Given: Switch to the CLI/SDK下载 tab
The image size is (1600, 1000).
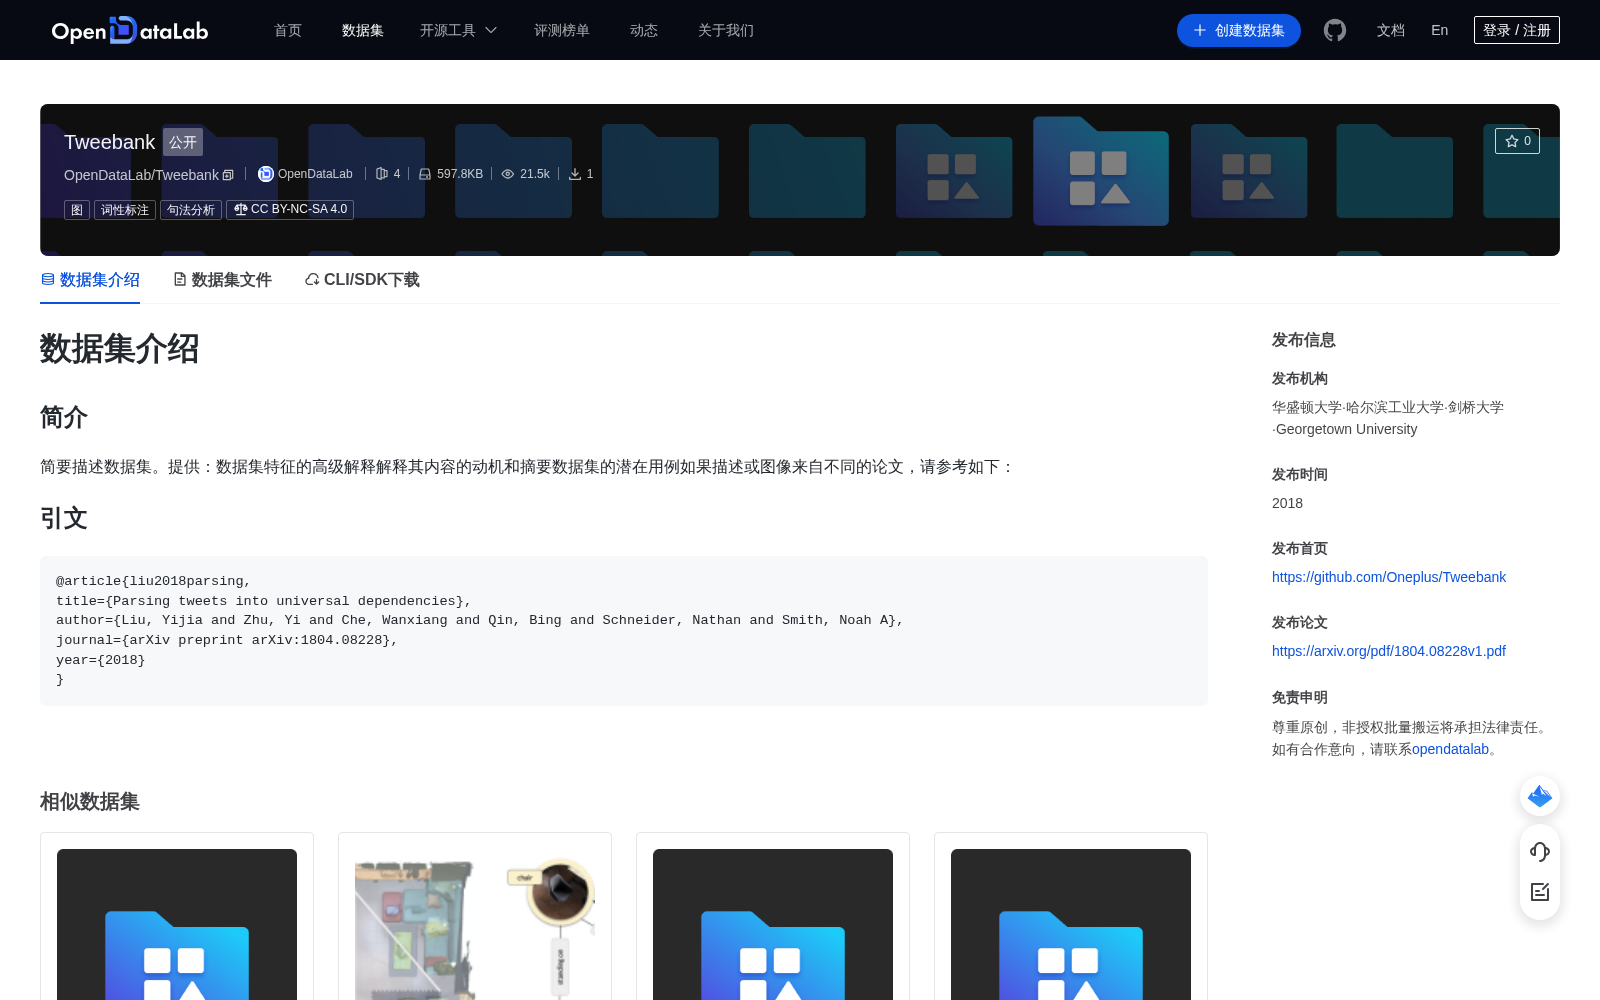Looking at the screenshot, I should (362, 280).
